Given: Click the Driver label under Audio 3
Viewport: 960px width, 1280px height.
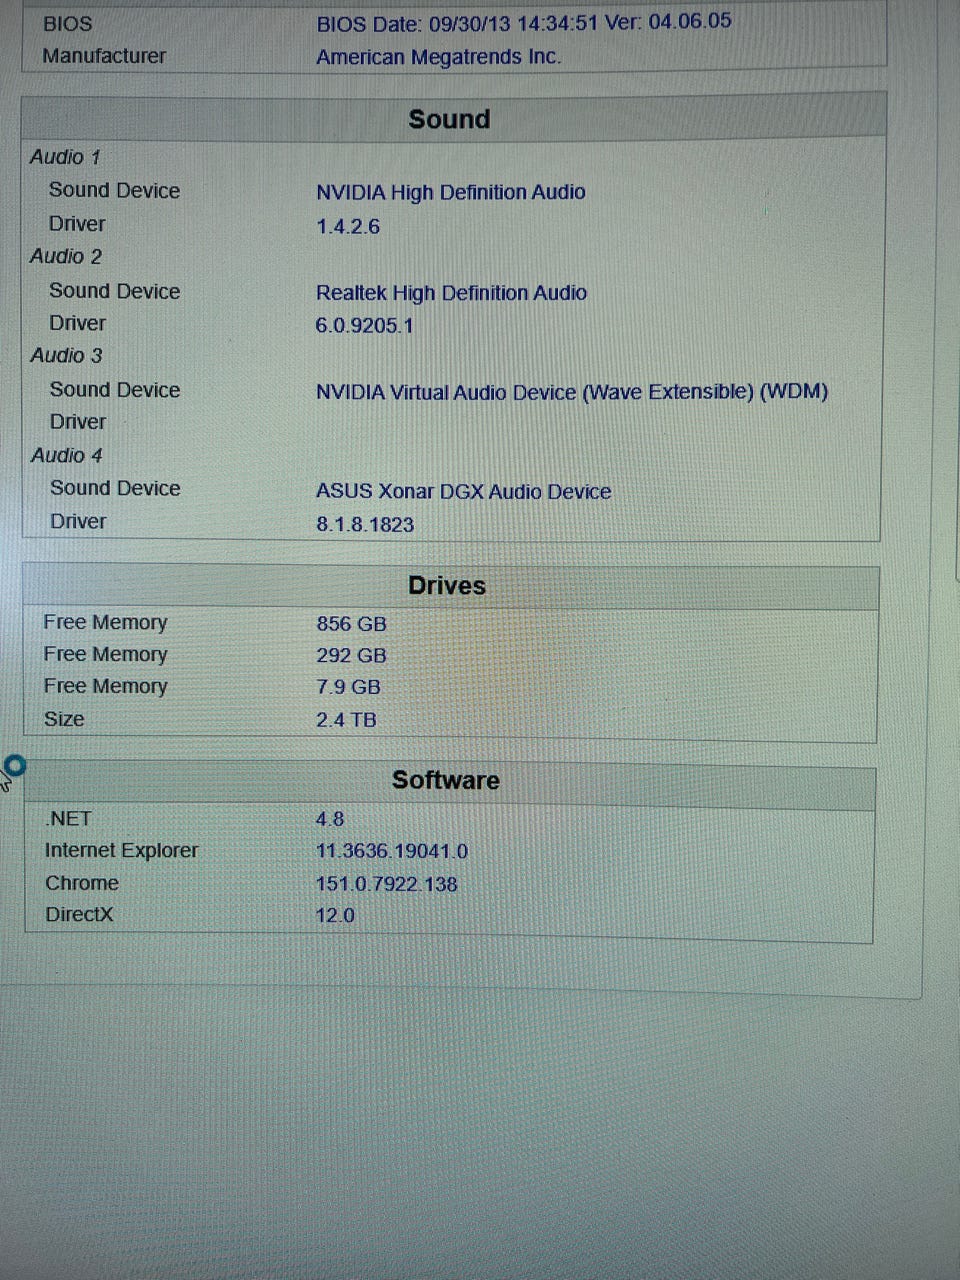Looking at the screenshot, I should pos(78,422).
